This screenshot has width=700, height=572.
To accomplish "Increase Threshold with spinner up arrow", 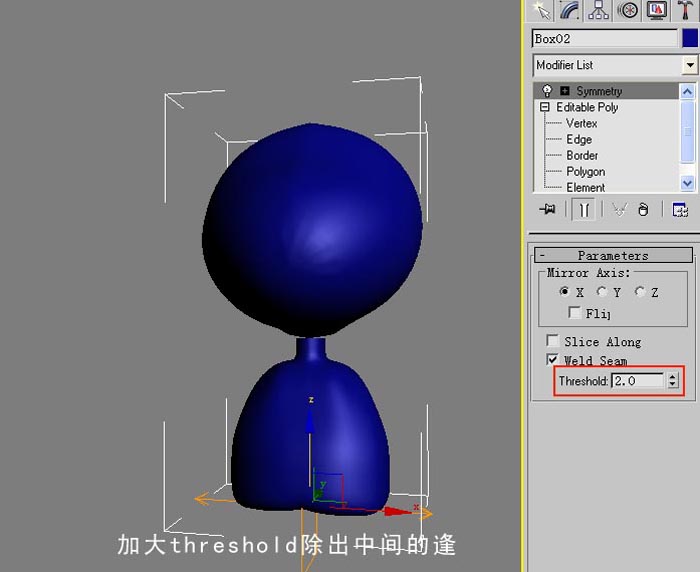I will pos(672,377).
